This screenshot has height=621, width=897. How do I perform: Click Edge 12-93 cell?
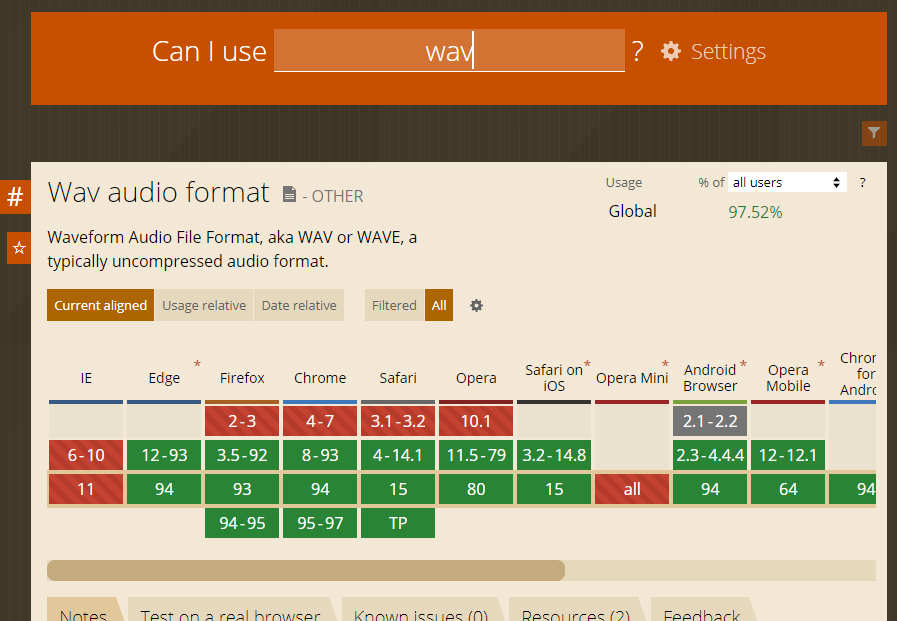point(164,455)
